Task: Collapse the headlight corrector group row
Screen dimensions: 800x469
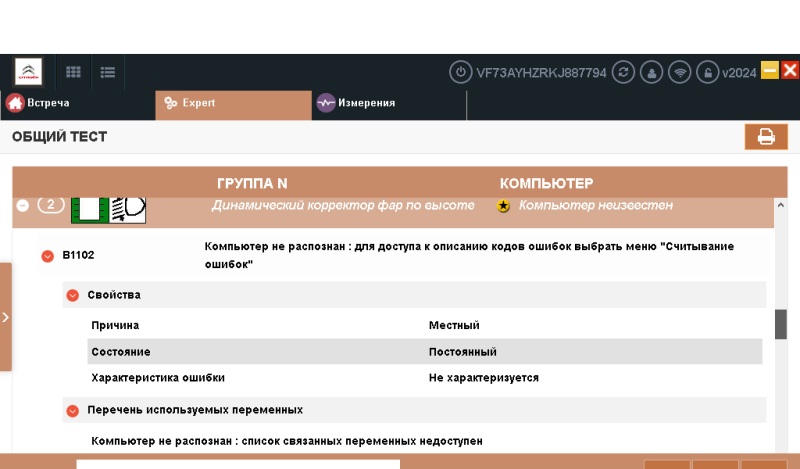Action: (x=23, y=206)
